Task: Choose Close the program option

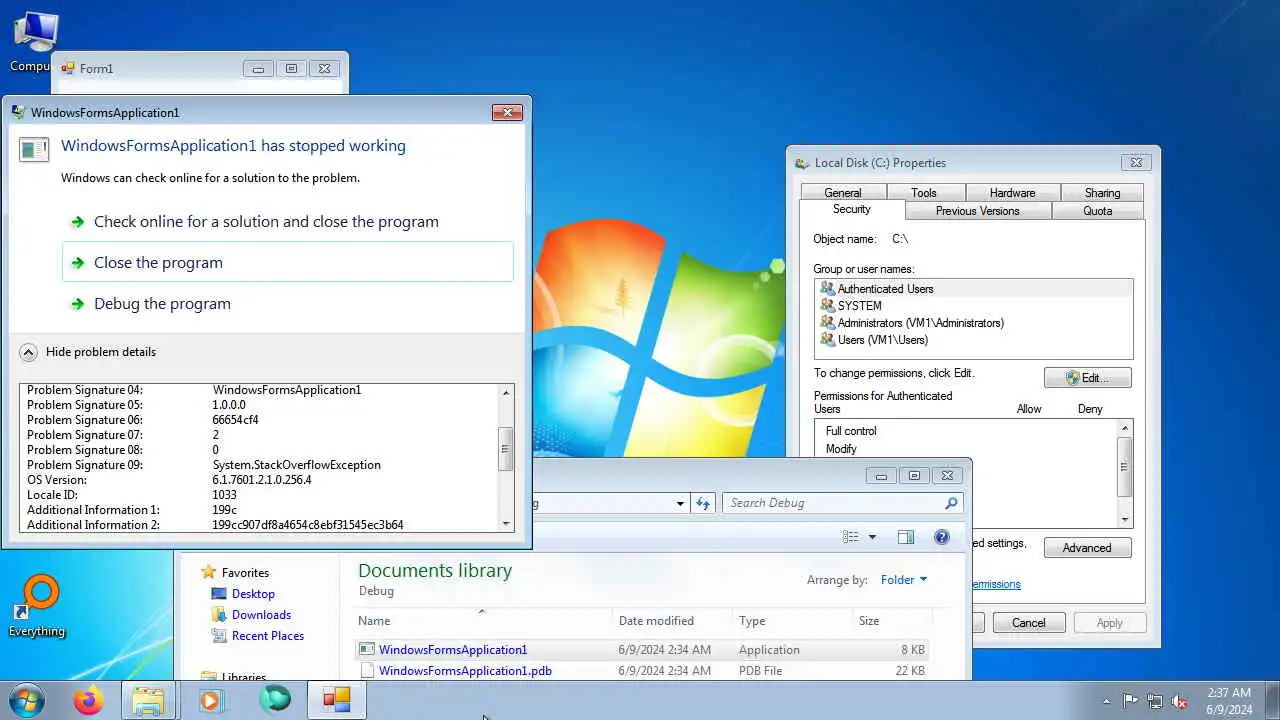Action: (x=288, y=262)
